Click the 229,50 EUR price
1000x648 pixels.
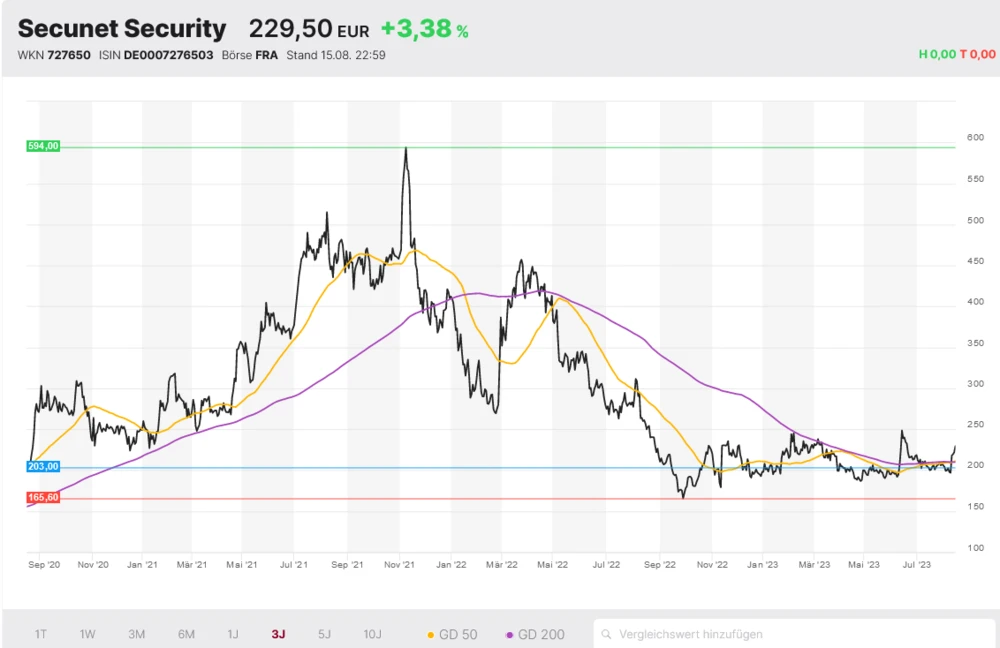pyautogui.click(x=309, y=29)
